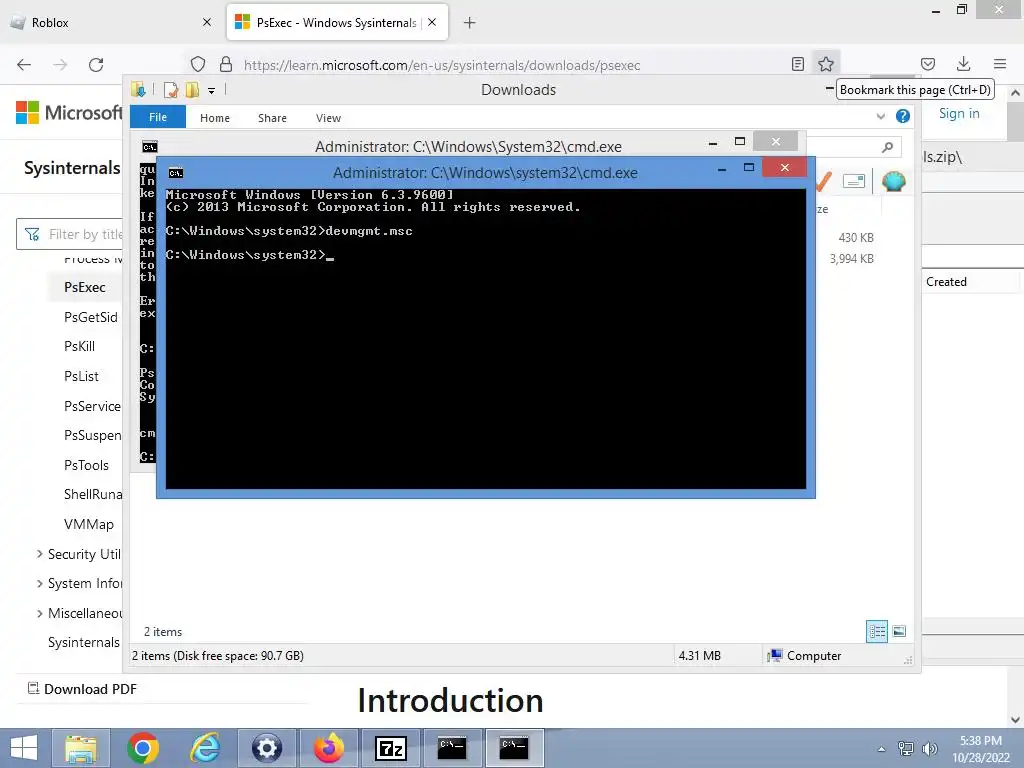Open Sysinternals heading link
1024x768 pixels.
(72, 168)
